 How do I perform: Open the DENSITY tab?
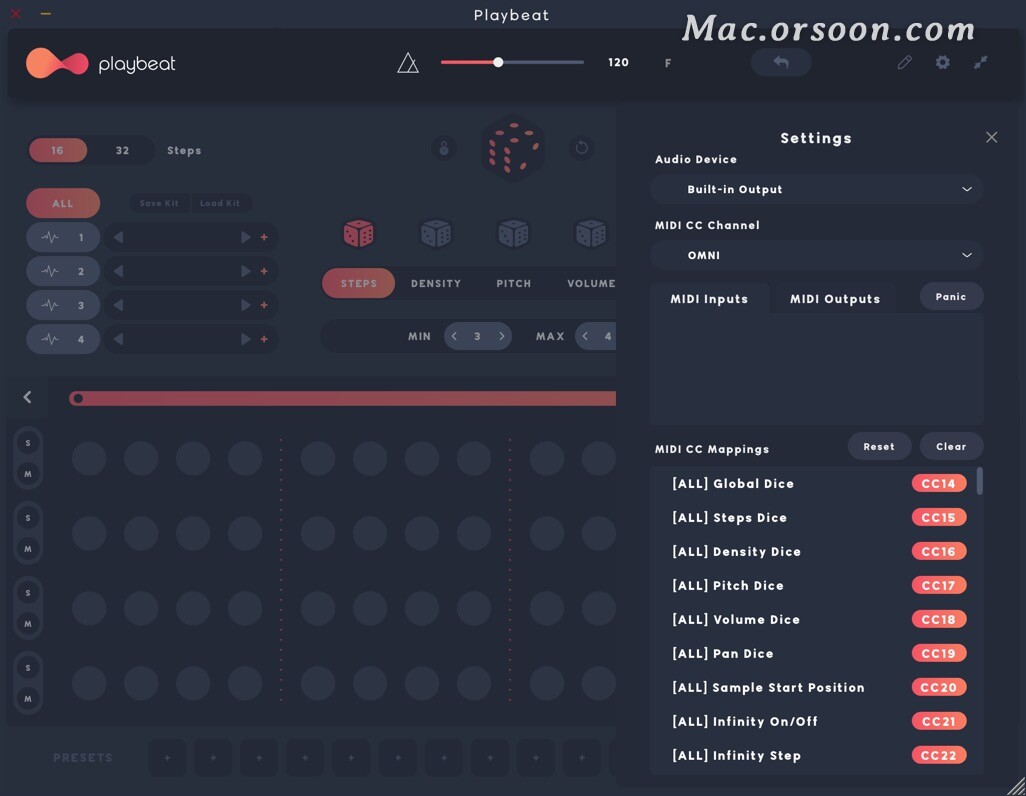pos(436,283)
